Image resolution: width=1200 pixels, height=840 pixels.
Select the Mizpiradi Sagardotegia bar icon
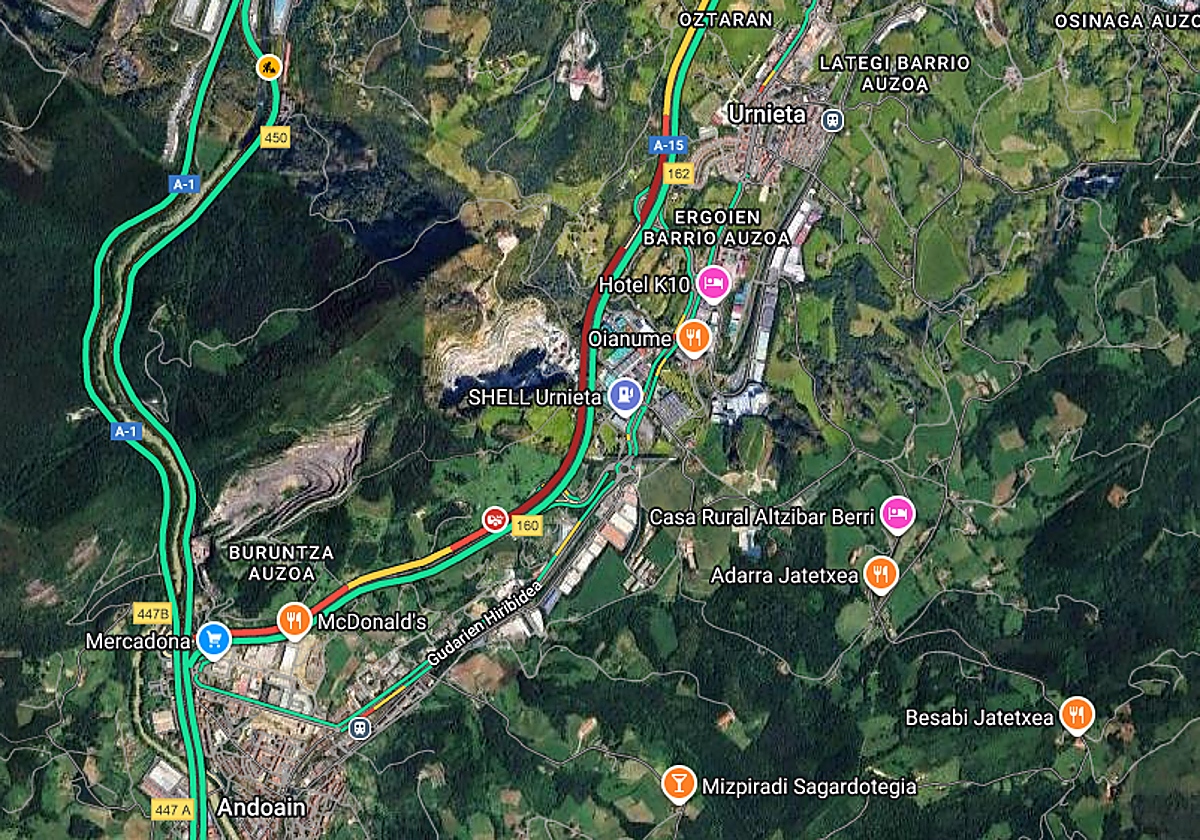pos(679,784)
